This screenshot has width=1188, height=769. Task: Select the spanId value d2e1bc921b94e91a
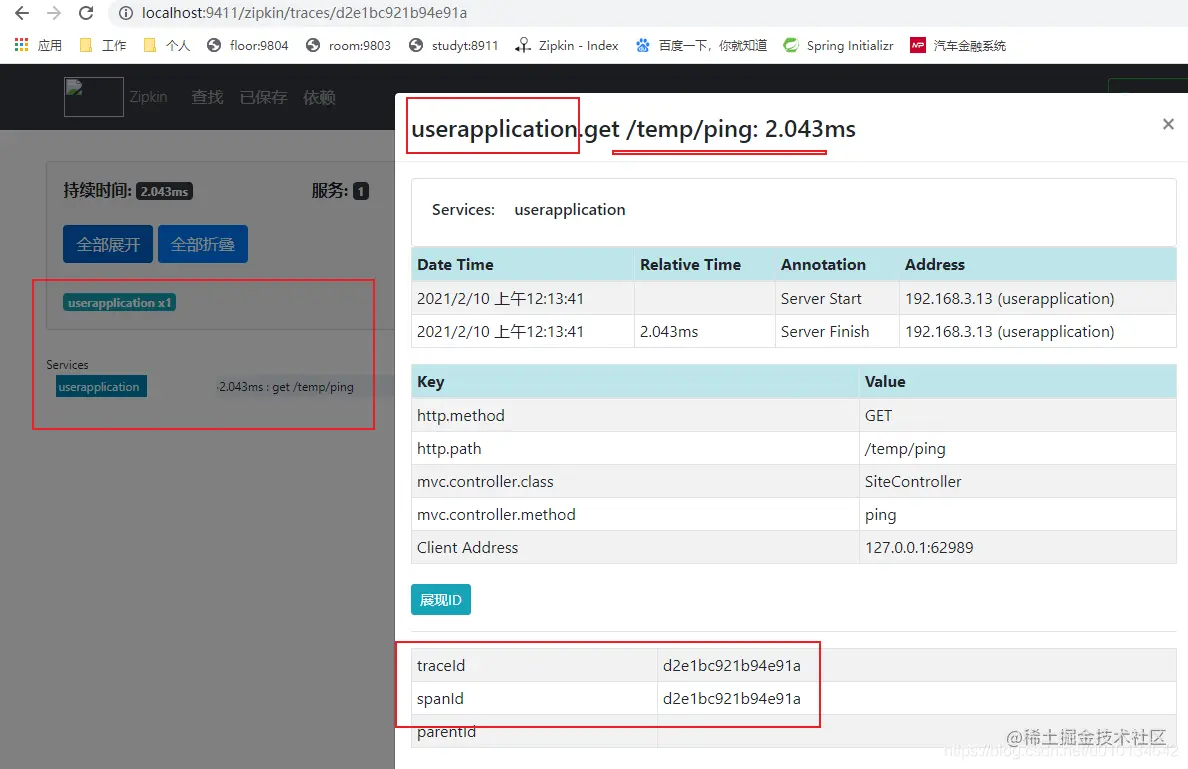click(731, 699)
